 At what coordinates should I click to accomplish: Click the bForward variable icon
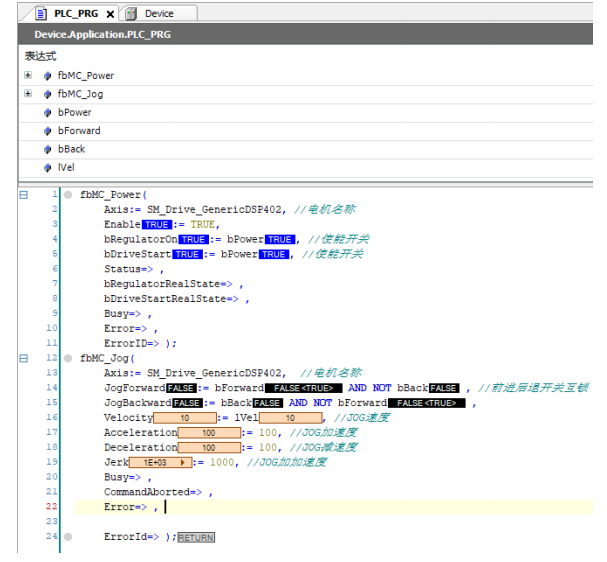(48, 131)
